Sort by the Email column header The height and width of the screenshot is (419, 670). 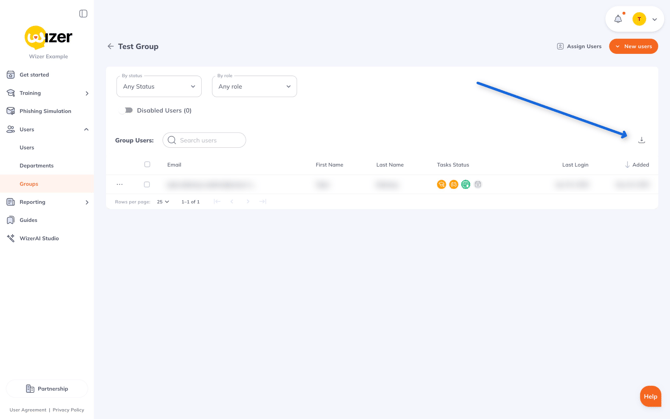174,165
